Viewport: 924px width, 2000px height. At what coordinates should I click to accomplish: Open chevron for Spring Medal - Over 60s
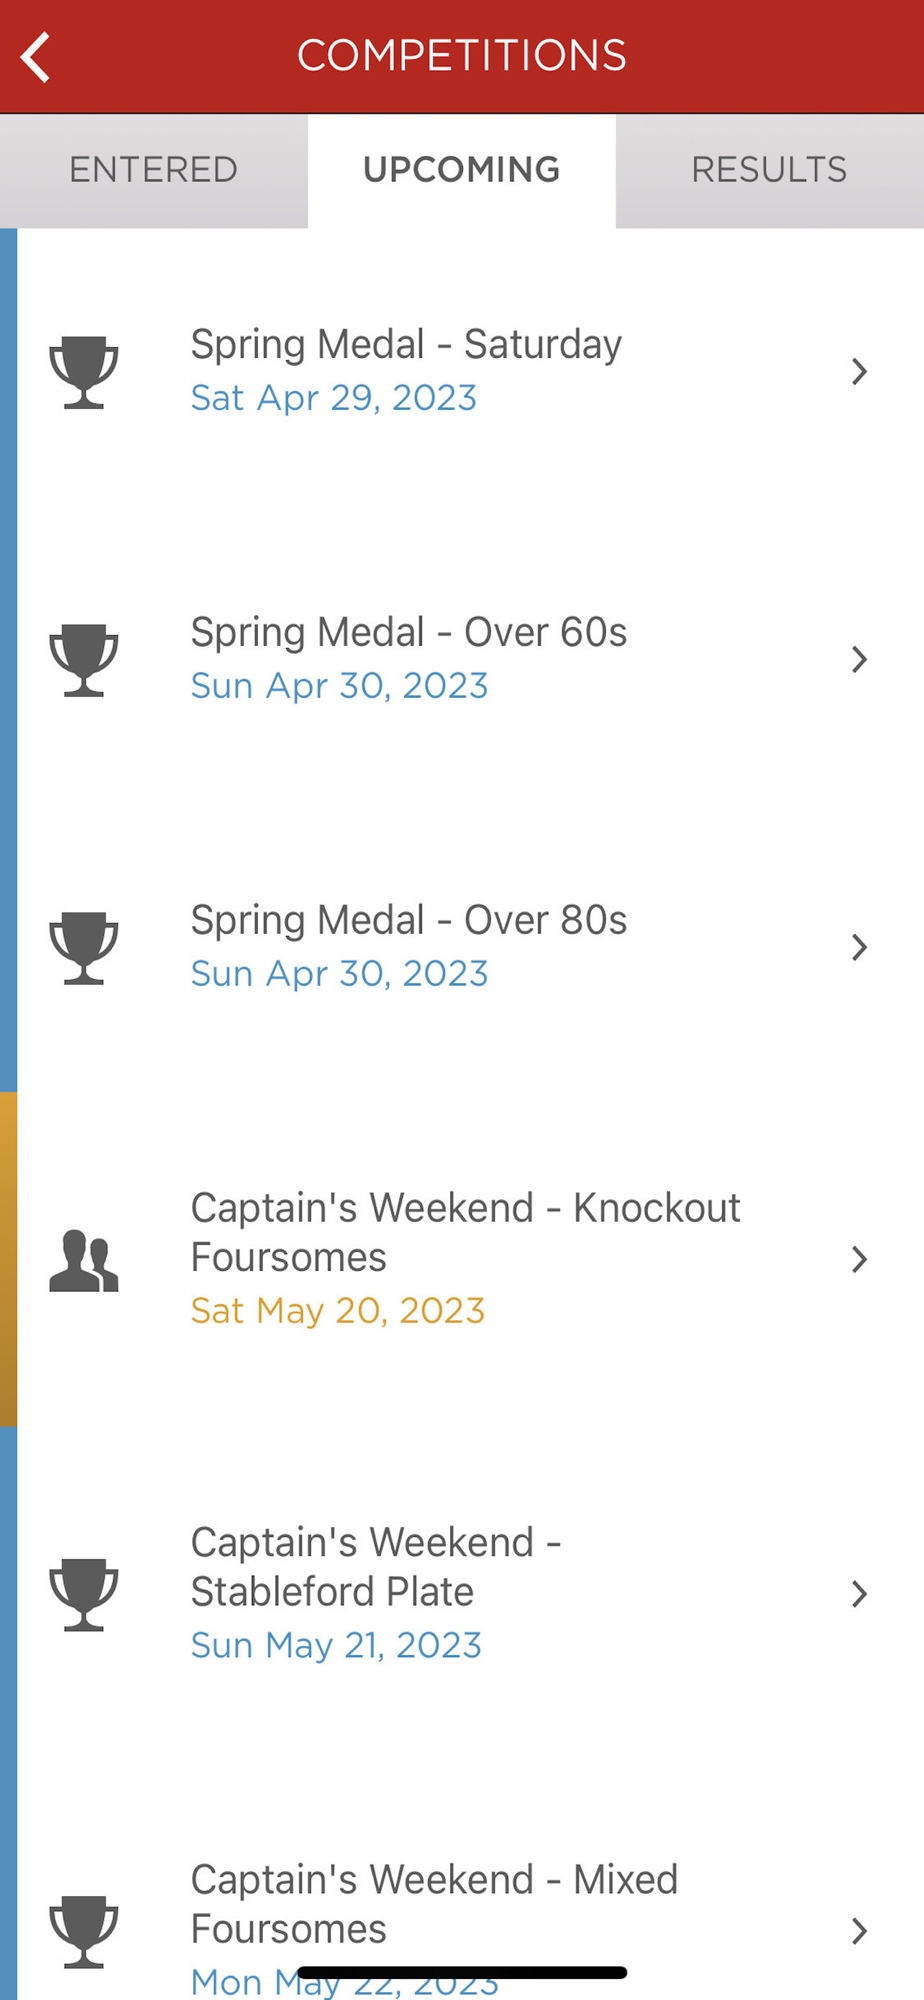859,660
